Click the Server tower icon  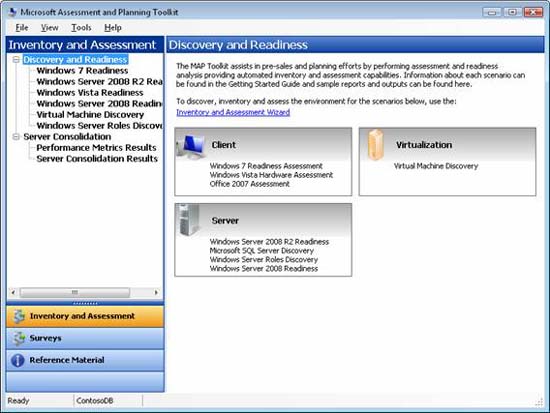tap(189, 220)
